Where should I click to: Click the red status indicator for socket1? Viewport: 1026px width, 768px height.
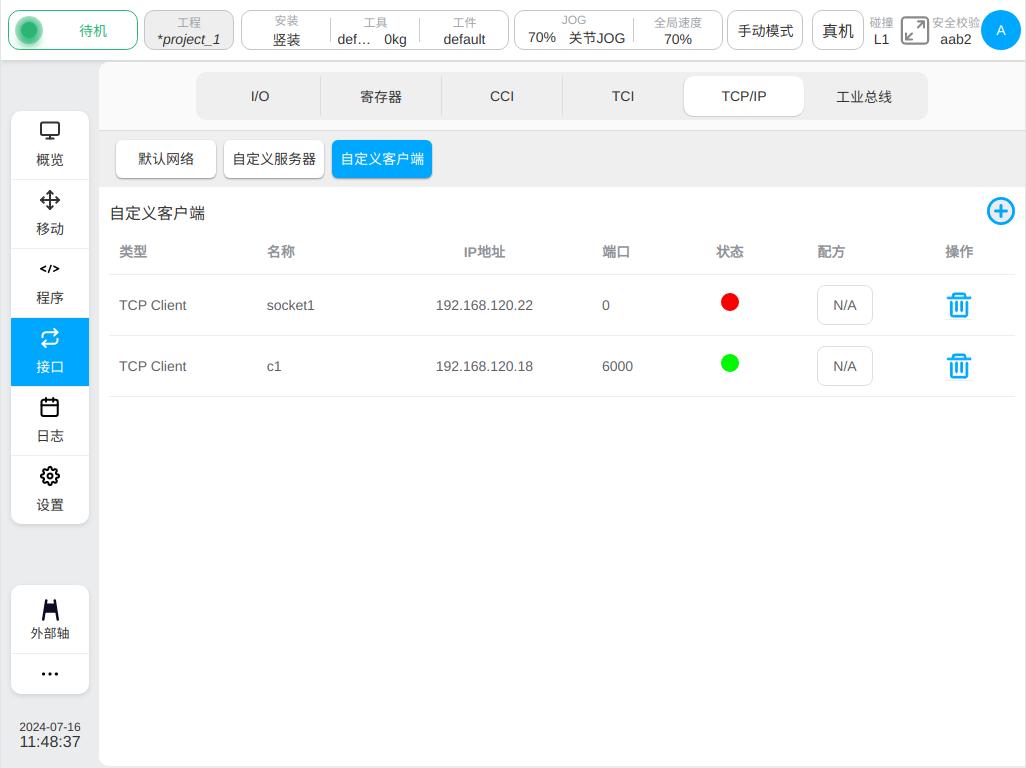(x=730, y=302)
